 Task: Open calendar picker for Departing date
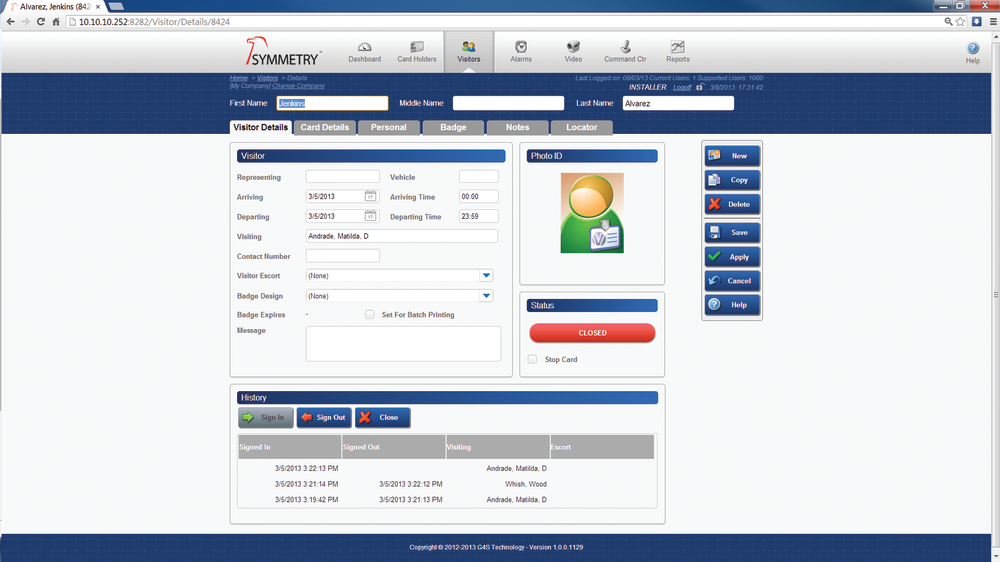click(x=371, y=216)
